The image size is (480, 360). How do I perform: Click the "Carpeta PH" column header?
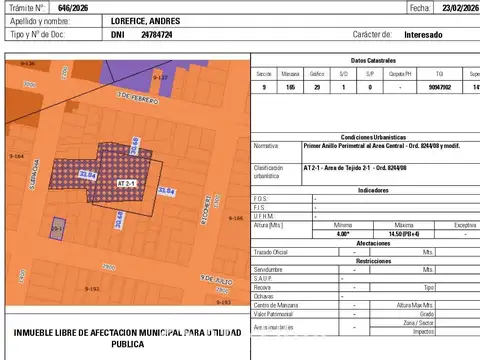[x=400, y=74]
